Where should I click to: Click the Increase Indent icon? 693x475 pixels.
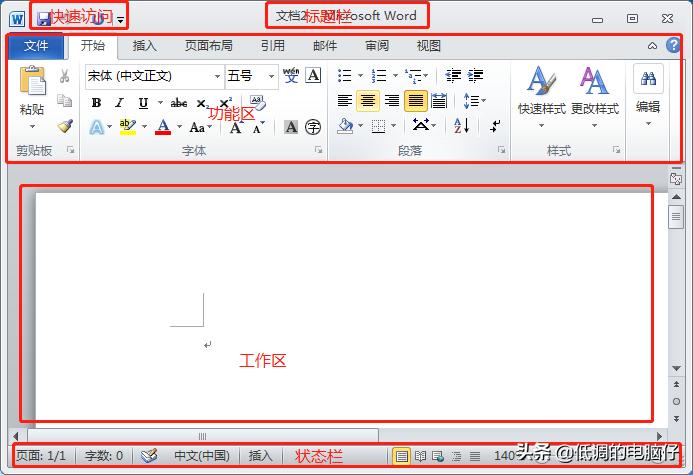tap(476, 76)
